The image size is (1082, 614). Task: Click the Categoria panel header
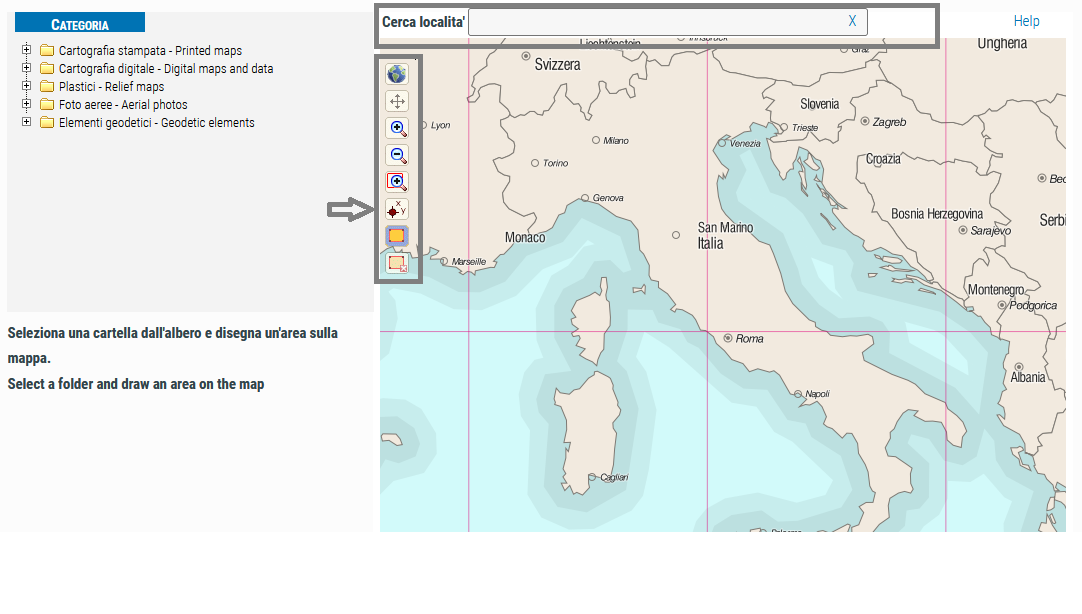(x=81, y=24)
